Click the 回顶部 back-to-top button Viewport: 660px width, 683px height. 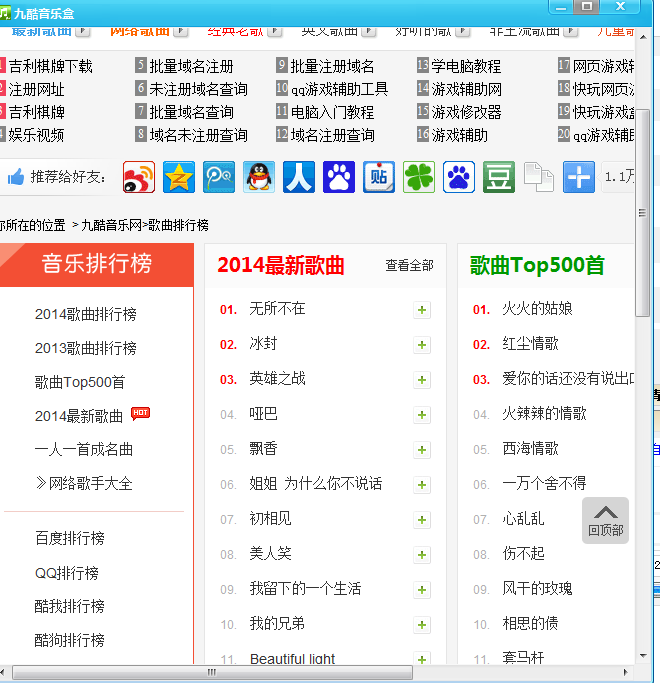tap(606, 520)
